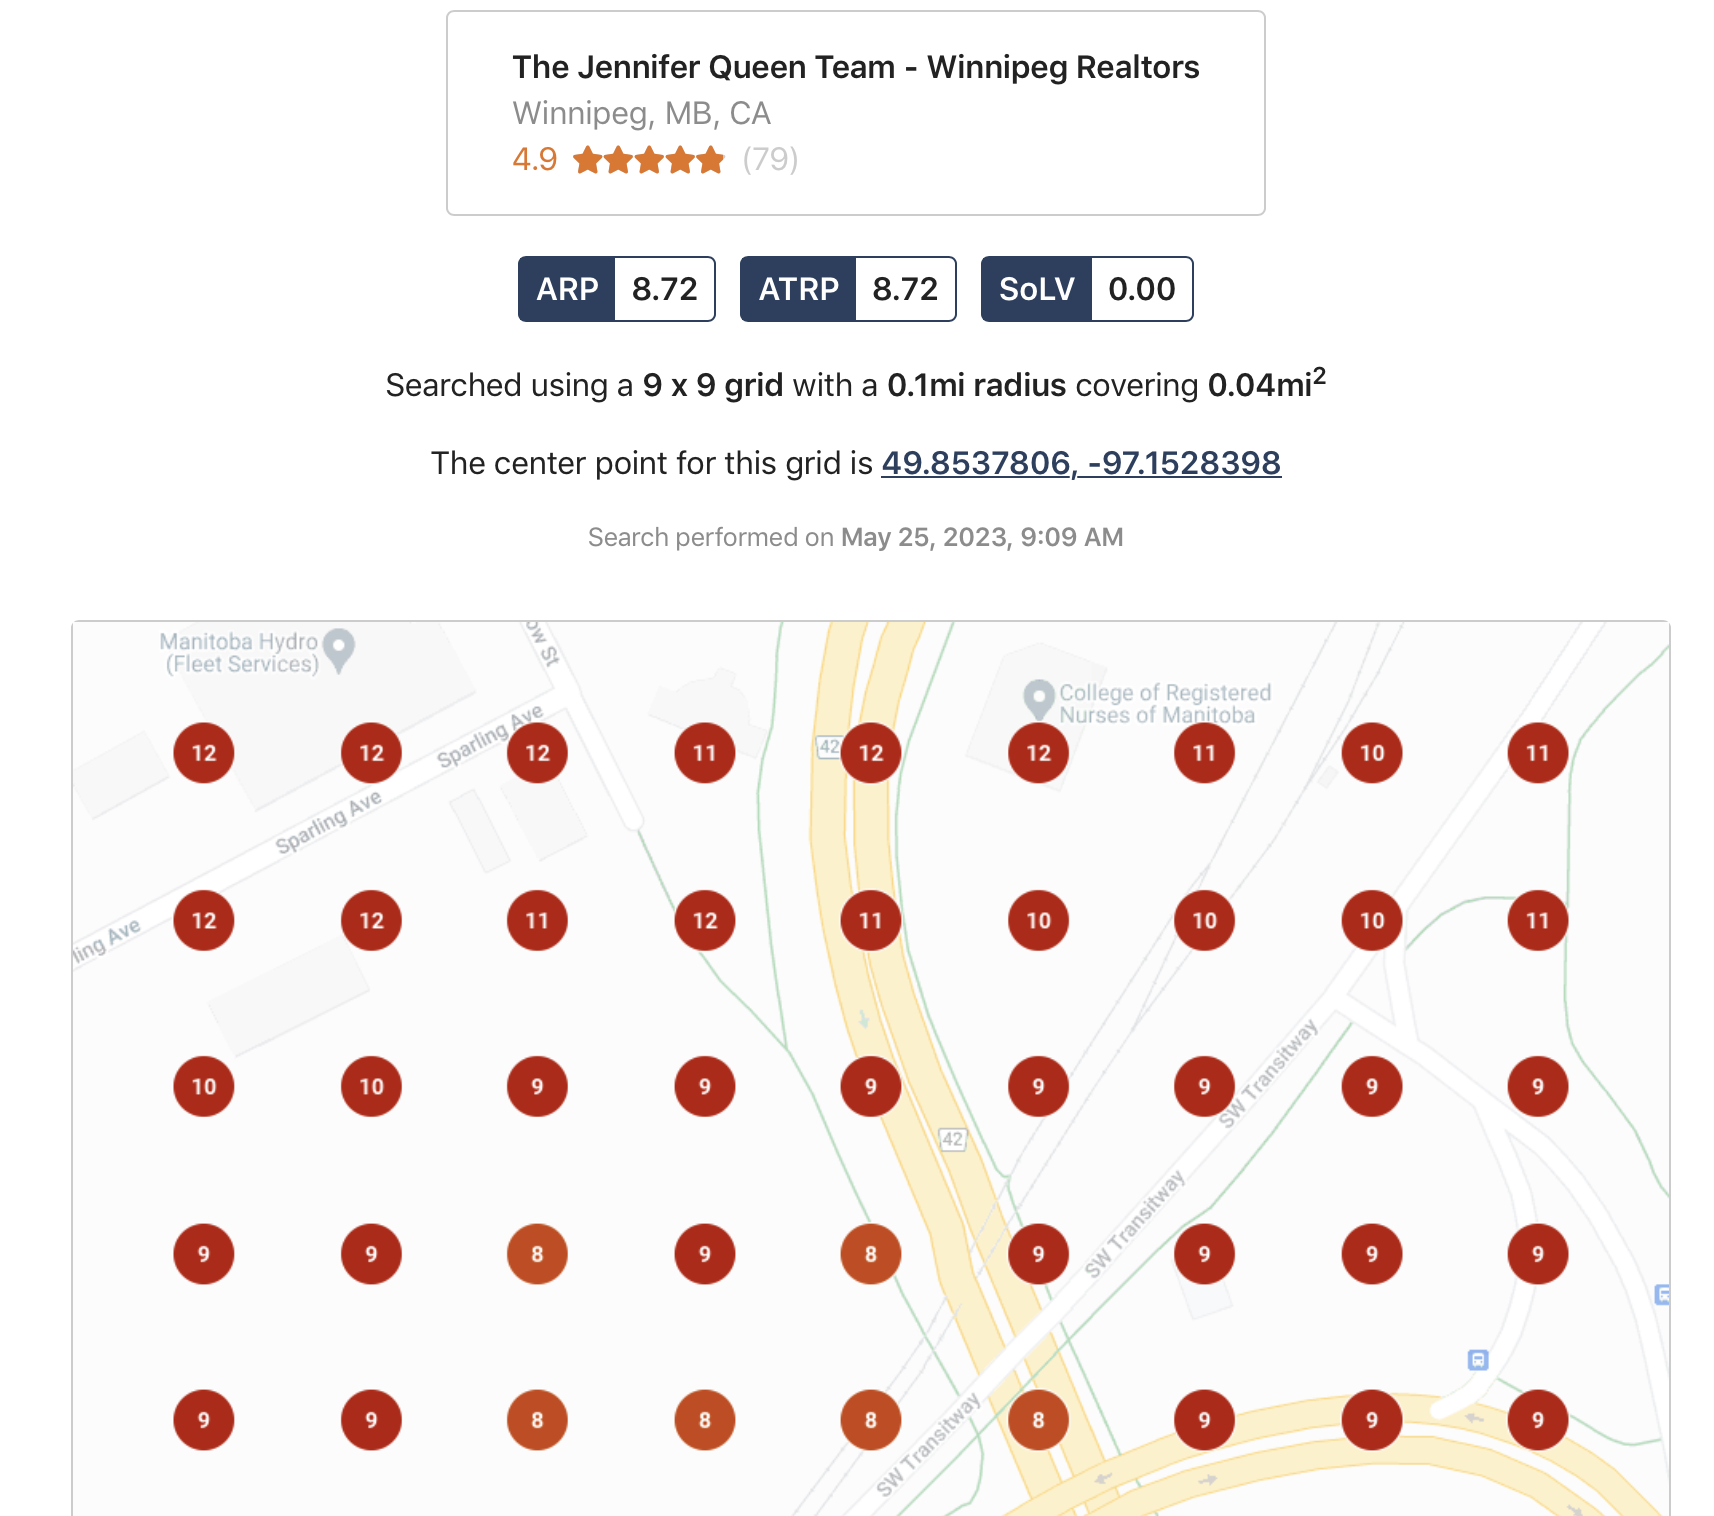Click the Manitoba Hydro Fleet Services map pin
This screenshot has height=1516, width=1714.
click(x=340, y=648)
